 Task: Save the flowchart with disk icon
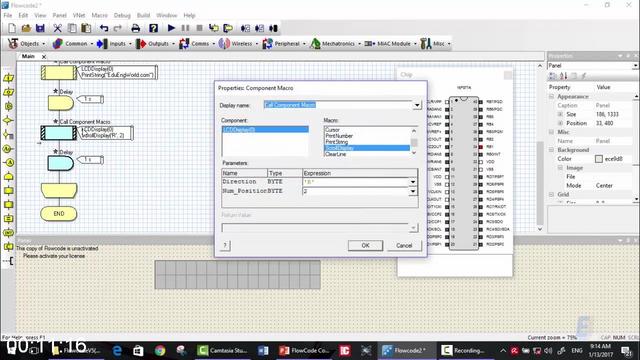pos(40,28)
